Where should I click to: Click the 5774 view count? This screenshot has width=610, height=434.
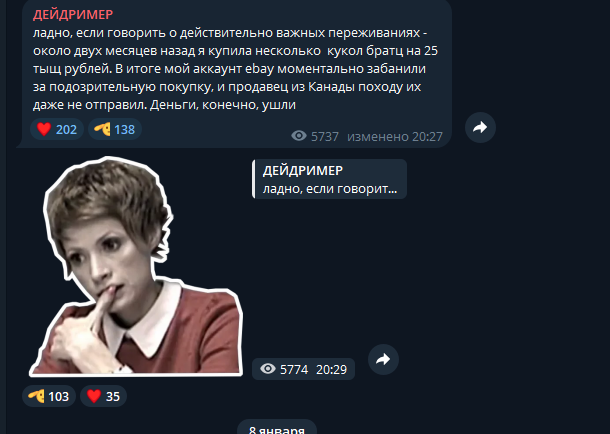[294, 369]
